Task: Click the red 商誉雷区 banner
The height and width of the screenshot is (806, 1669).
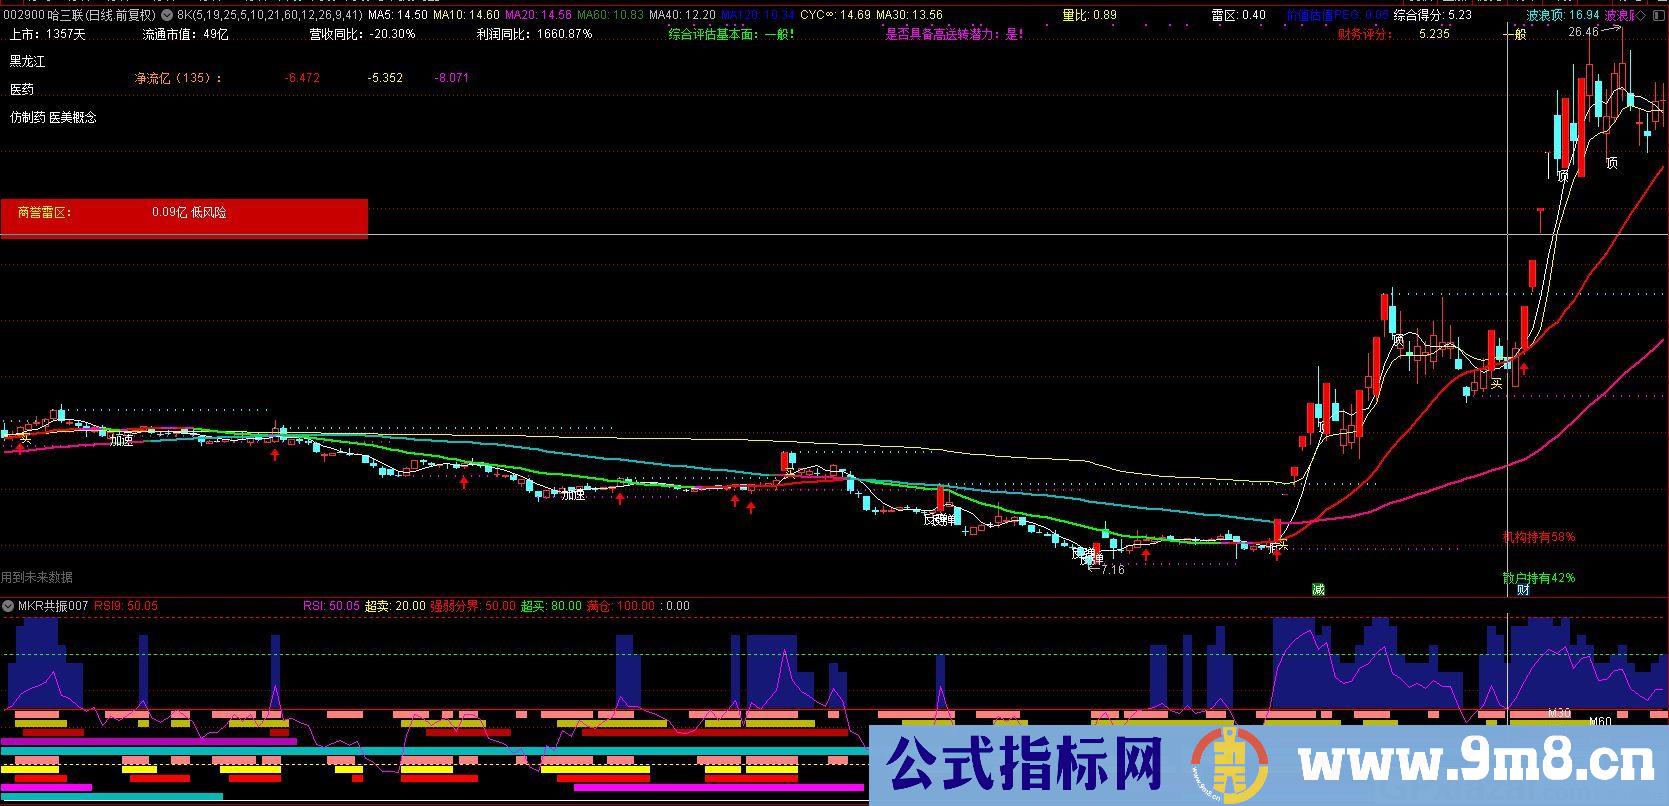Action: click(184, 218)
